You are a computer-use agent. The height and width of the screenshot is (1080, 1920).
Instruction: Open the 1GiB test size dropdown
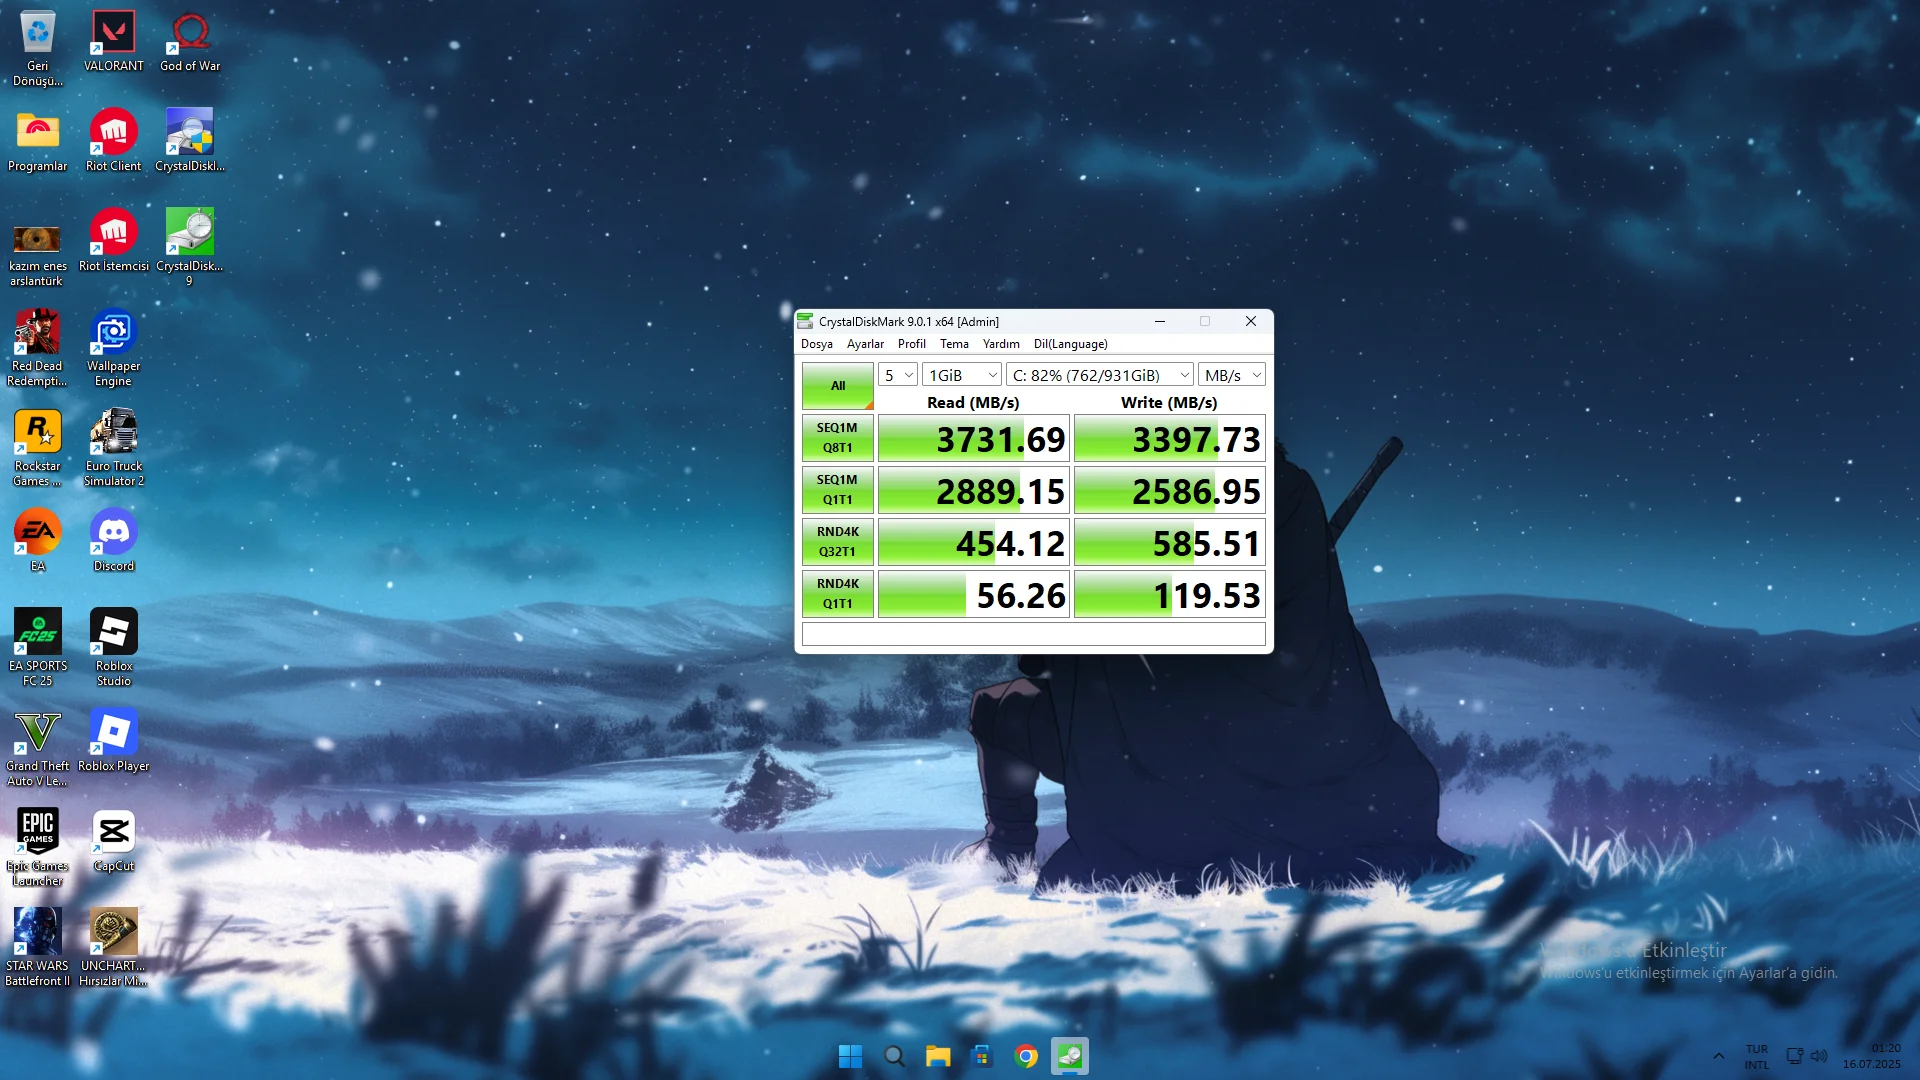[x=962, y=375]
